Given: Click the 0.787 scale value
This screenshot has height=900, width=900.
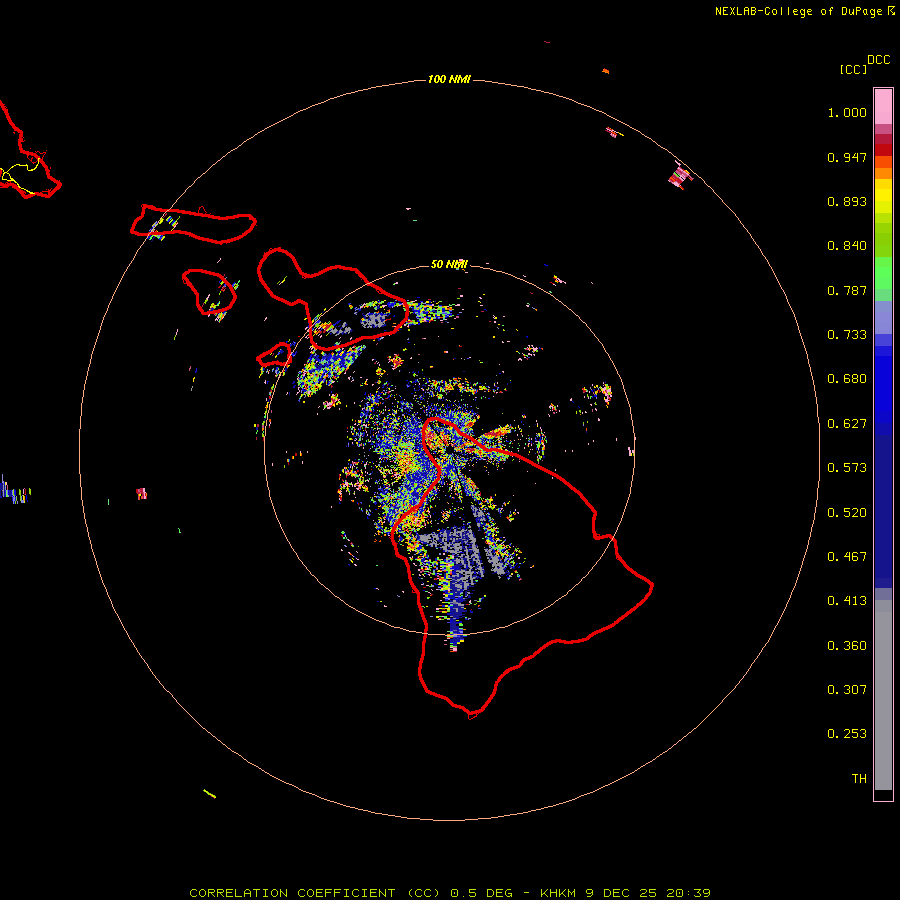Looking at the screenshot, I should click(847, 290).
